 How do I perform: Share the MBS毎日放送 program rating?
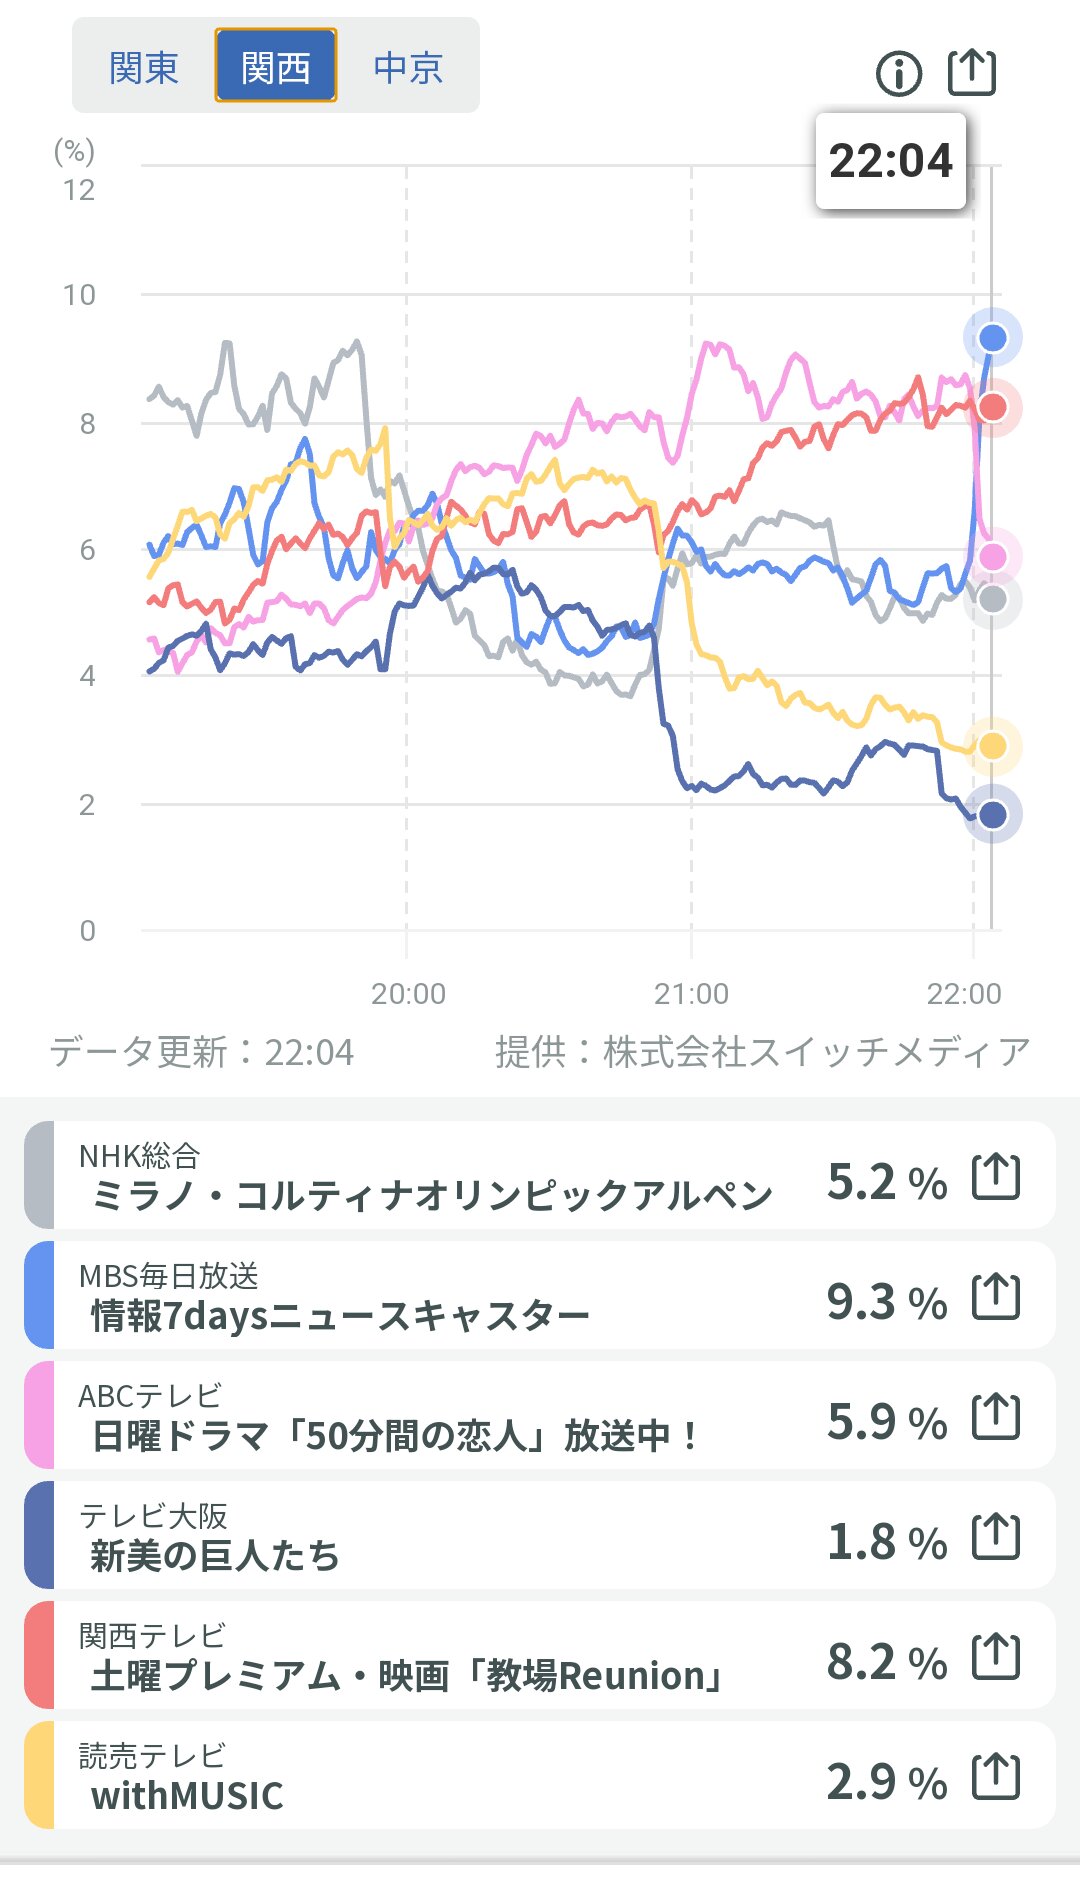tap(996, 1296)
